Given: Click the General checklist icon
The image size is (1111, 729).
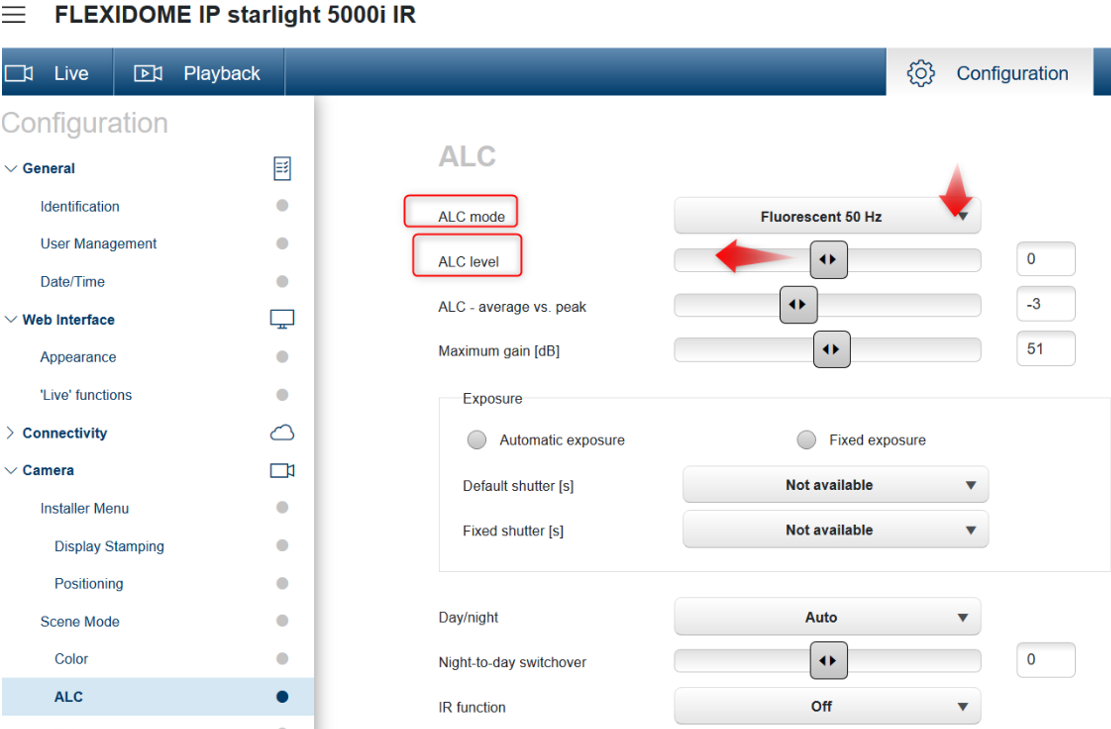Looking at the screenshot, I should (282, 169).
